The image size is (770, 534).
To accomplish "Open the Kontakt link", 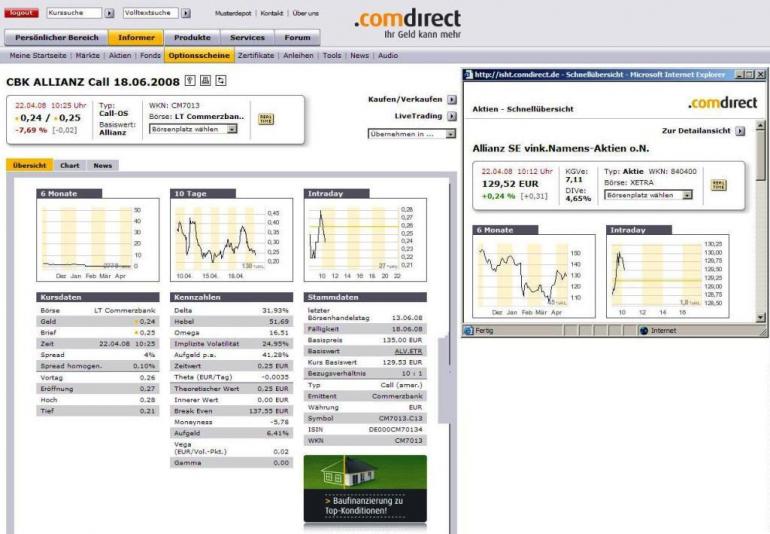I will pyautogui.click(x=272, y=13).
